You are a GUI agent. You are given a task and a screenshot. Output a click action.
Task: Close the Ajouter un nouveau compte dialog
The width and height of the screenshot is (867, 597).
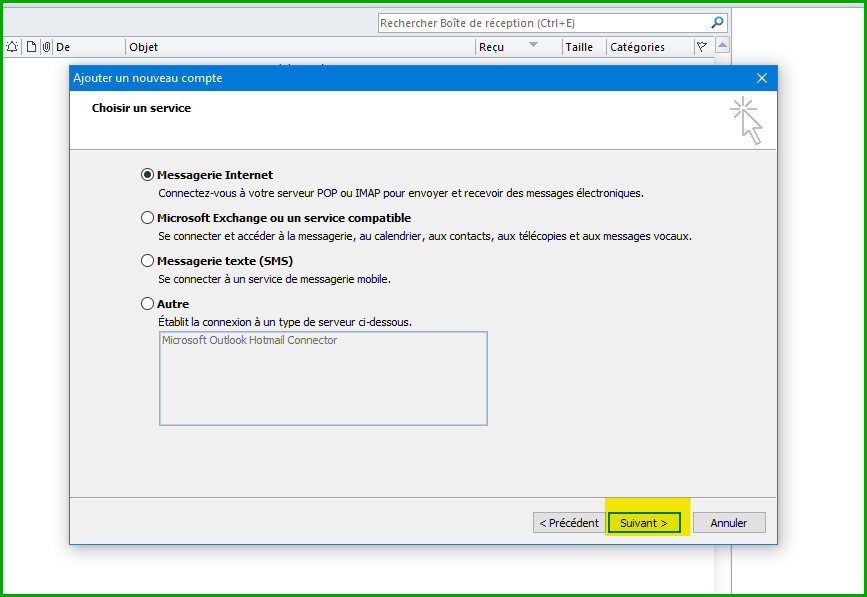pyautogui.click(x=762, y=78)
